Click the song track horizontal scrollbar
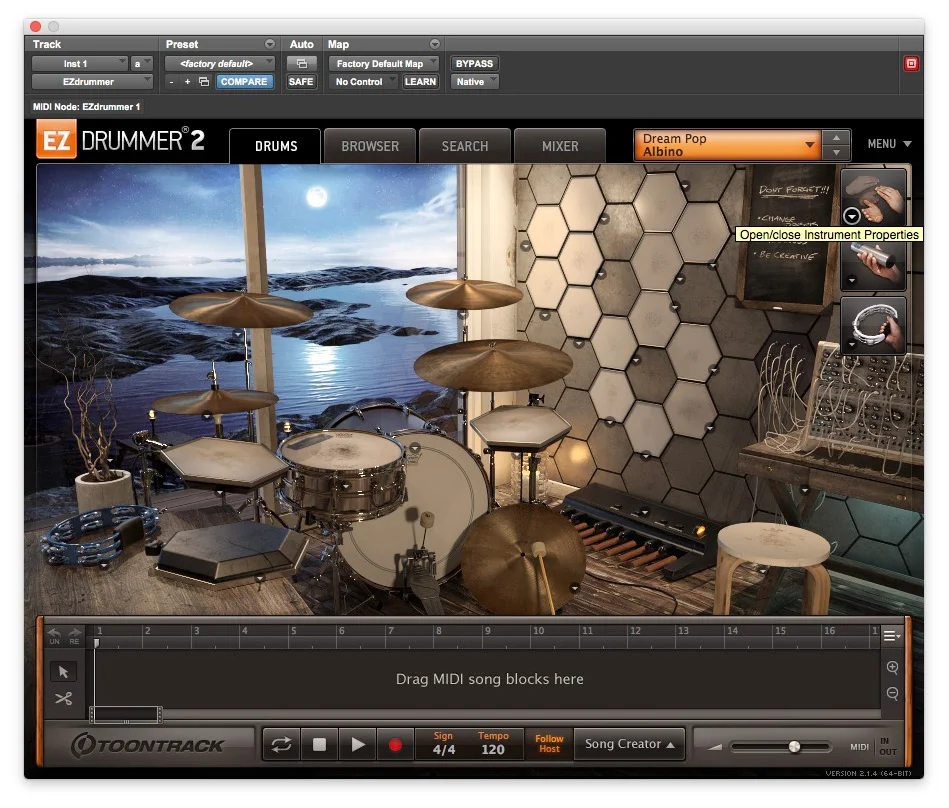The width and height of the screenshot is (949, 808). coord(126,715)
